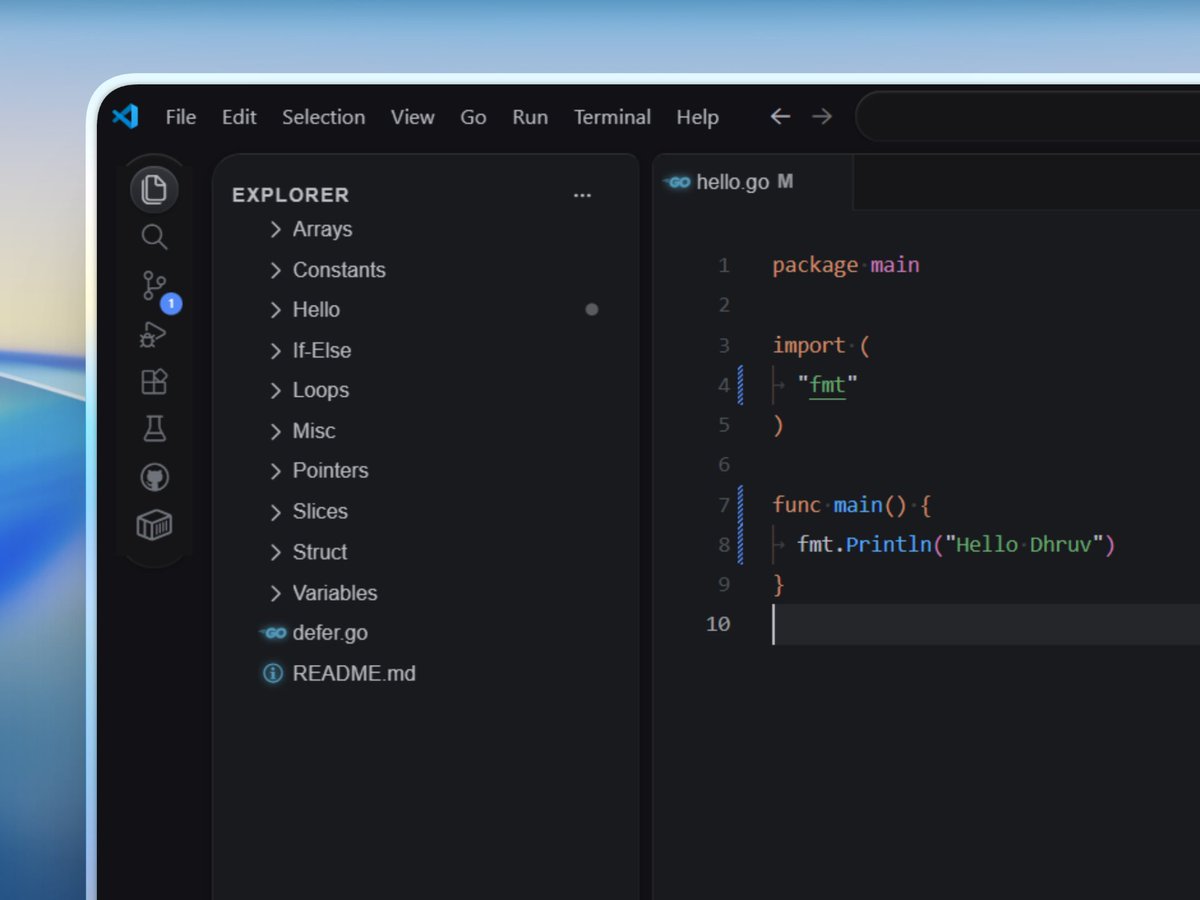Image resolution: width=1200 pixels, height=900 pixels.
Task: Click line number 7 in gutter
Action: click(x=724, y=505)
